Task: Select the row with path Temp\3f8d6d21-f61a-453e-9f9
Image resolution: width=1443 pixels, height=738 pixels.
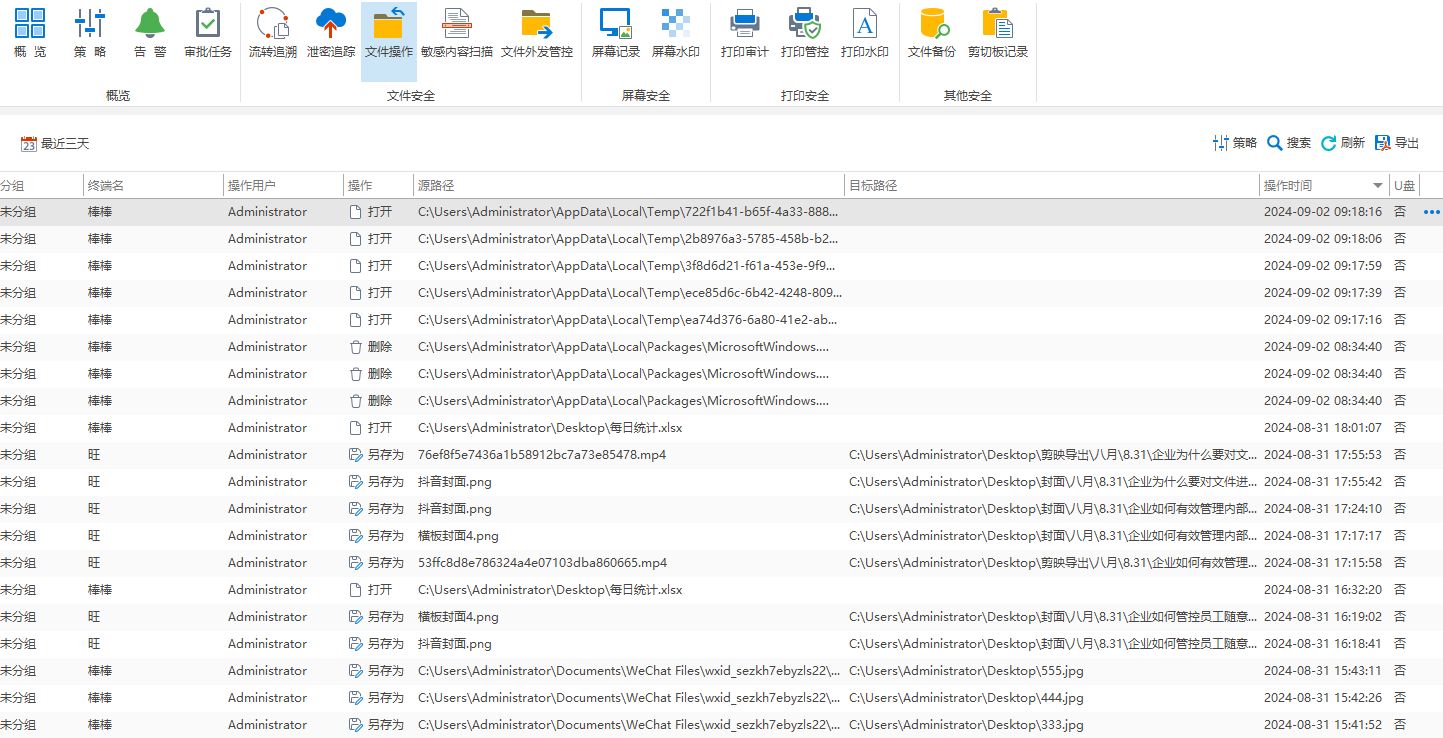Action: 721,266
